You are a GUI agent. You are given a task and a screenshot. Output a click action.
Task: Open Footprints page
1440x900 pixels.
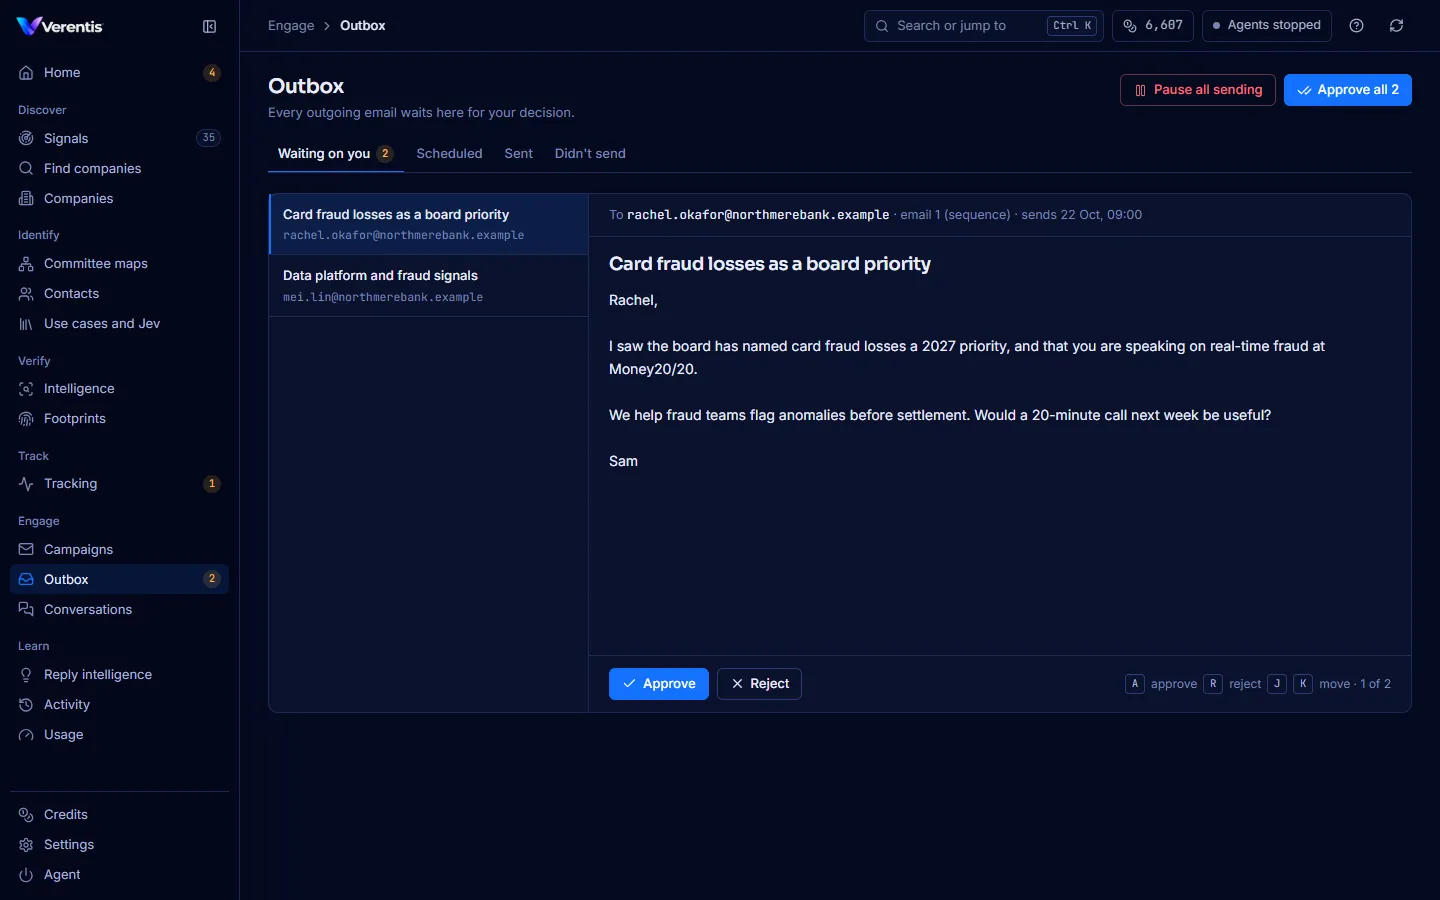pyautogui.click(x=119, y=418)
